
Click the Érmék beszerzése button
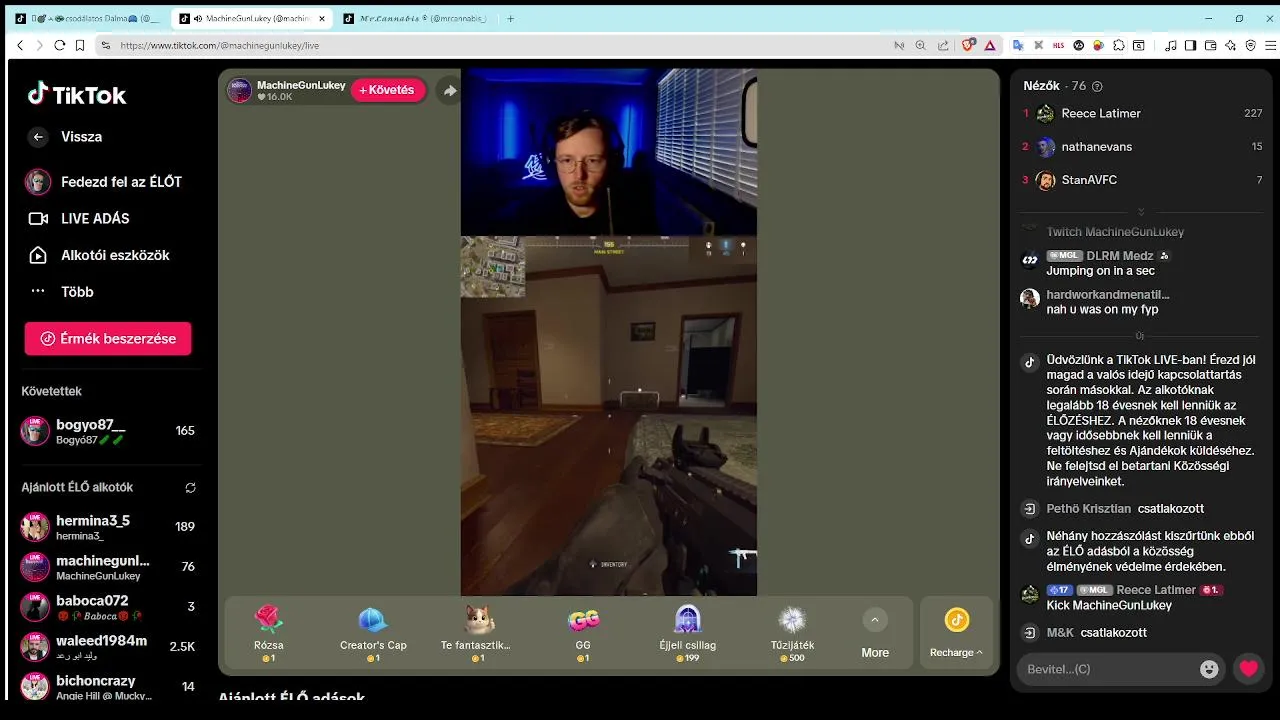pyautogui.click(x=108, y=338)
